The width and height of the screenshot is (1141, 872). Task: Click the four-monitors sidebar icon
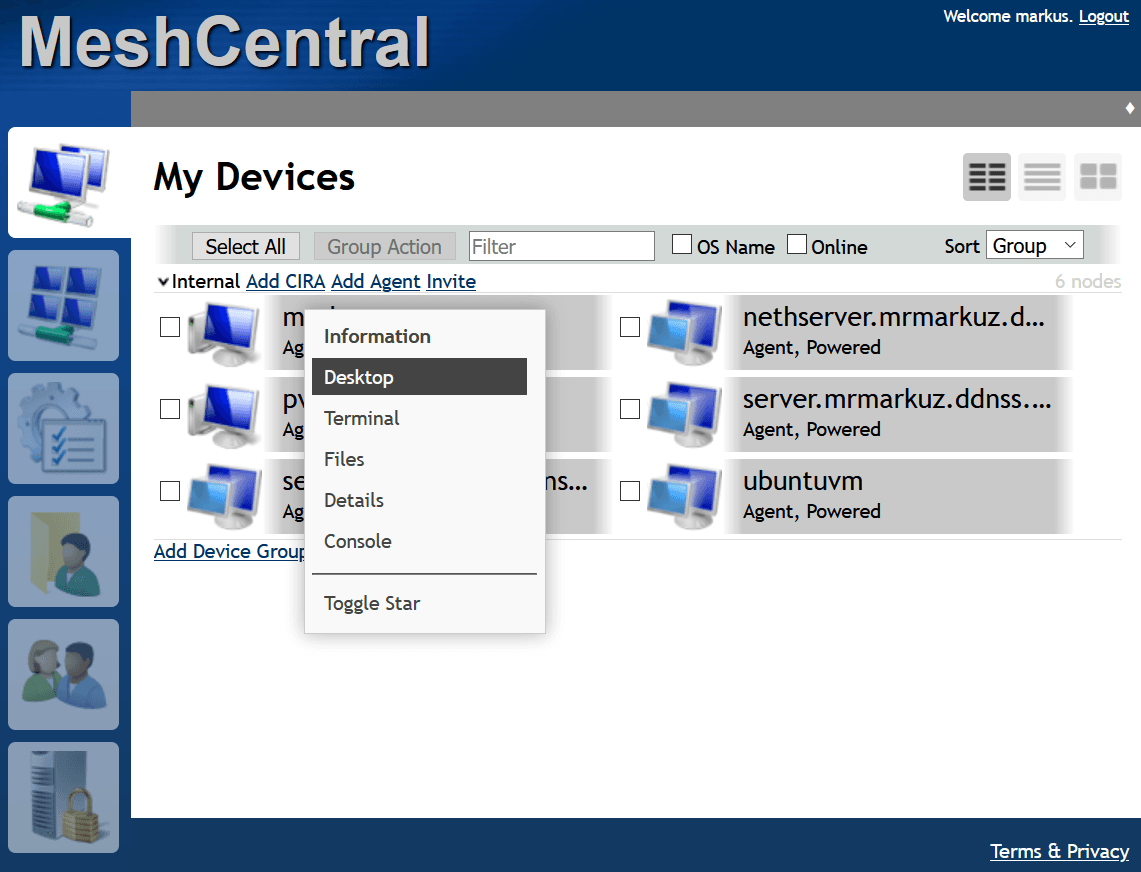coord(63,305)
